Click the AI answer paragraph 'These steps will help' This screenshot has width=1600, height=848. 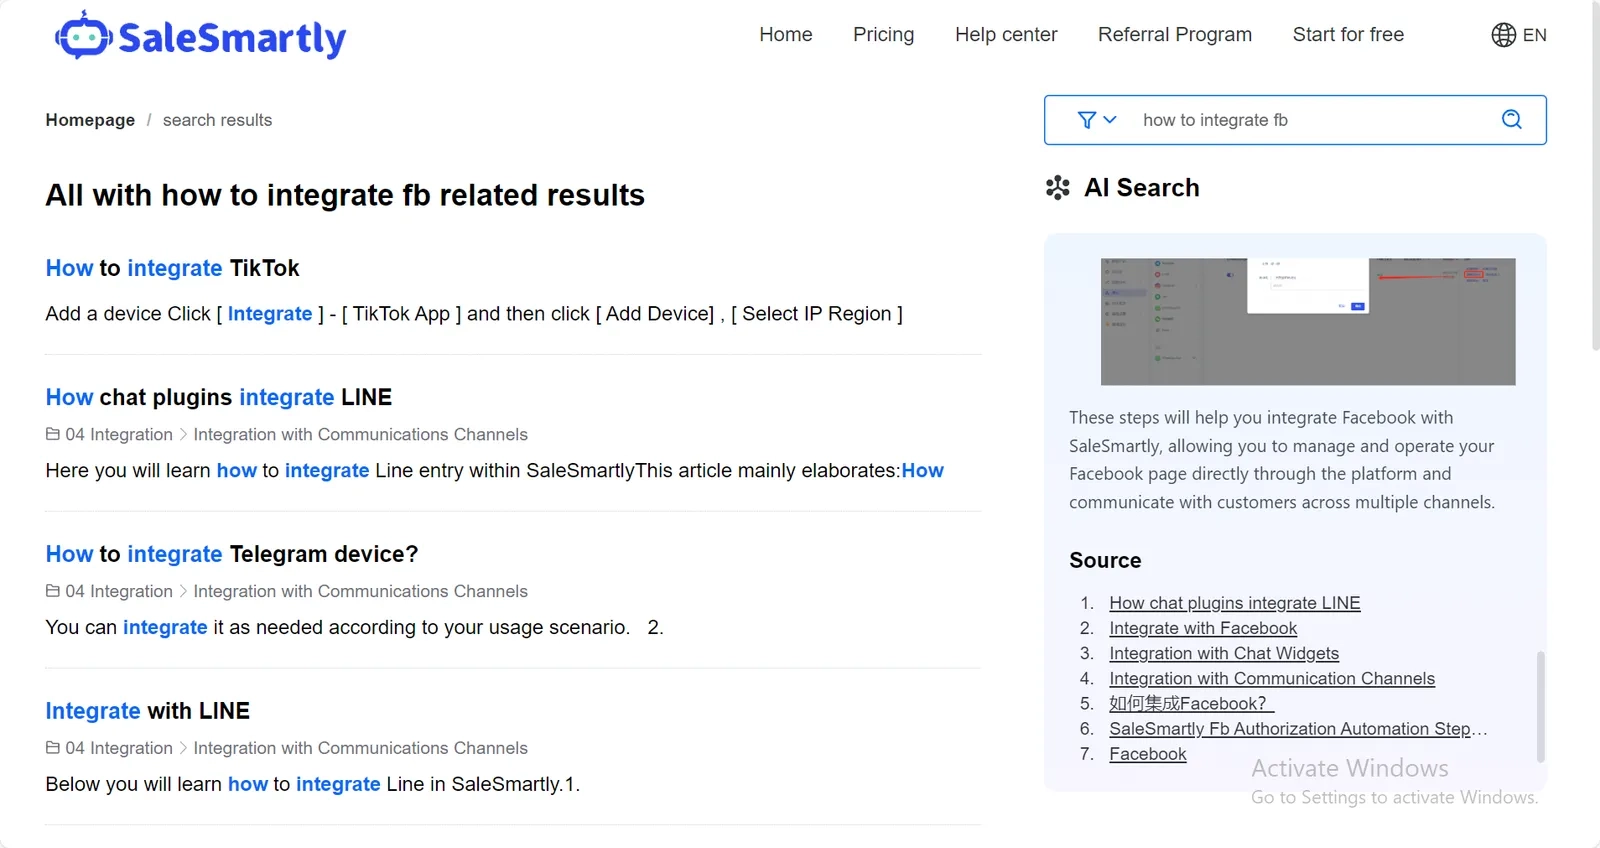point(1282,460)
